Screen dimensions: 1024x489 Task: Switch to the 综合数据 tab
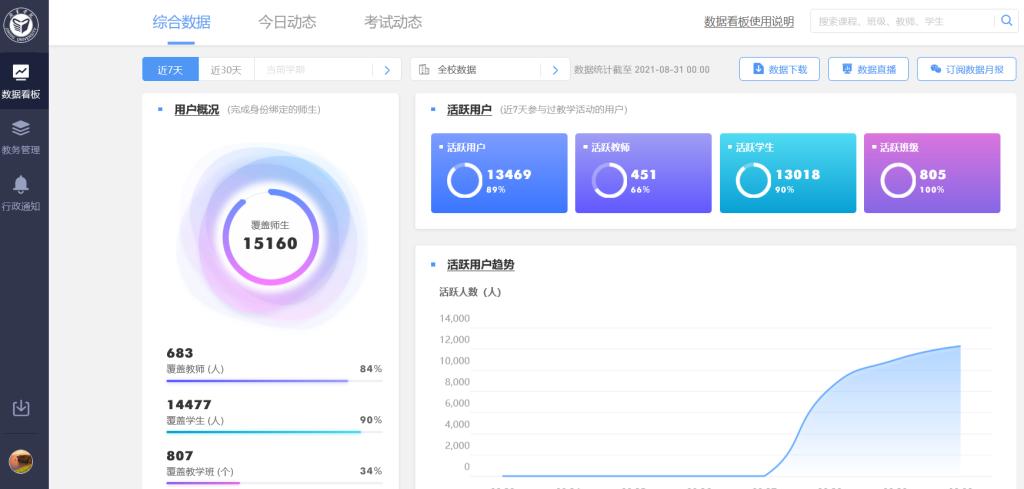181,22
